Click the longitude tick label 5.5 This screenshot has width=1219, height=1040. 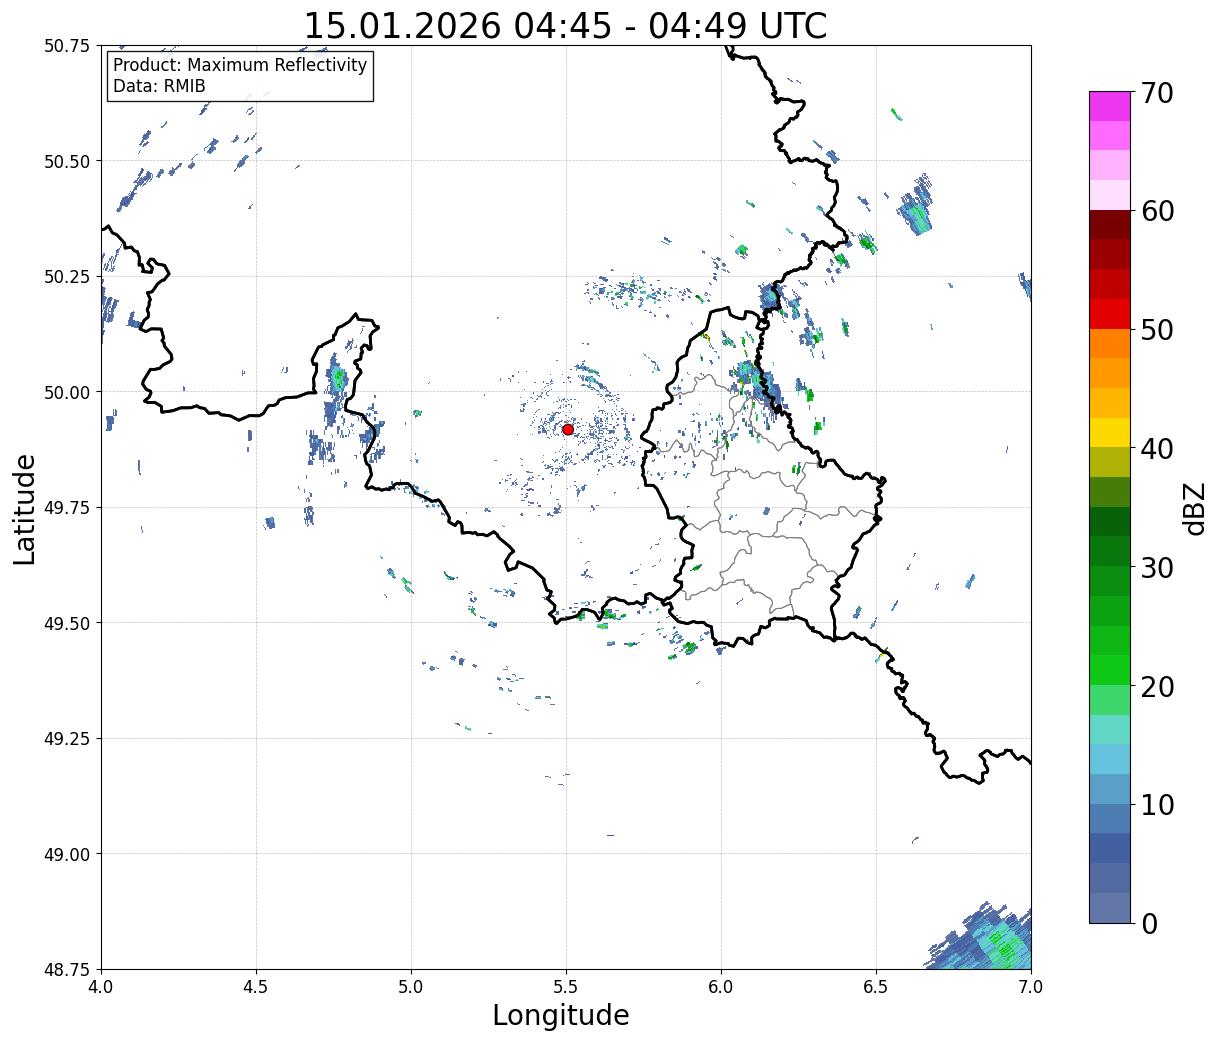566,986
